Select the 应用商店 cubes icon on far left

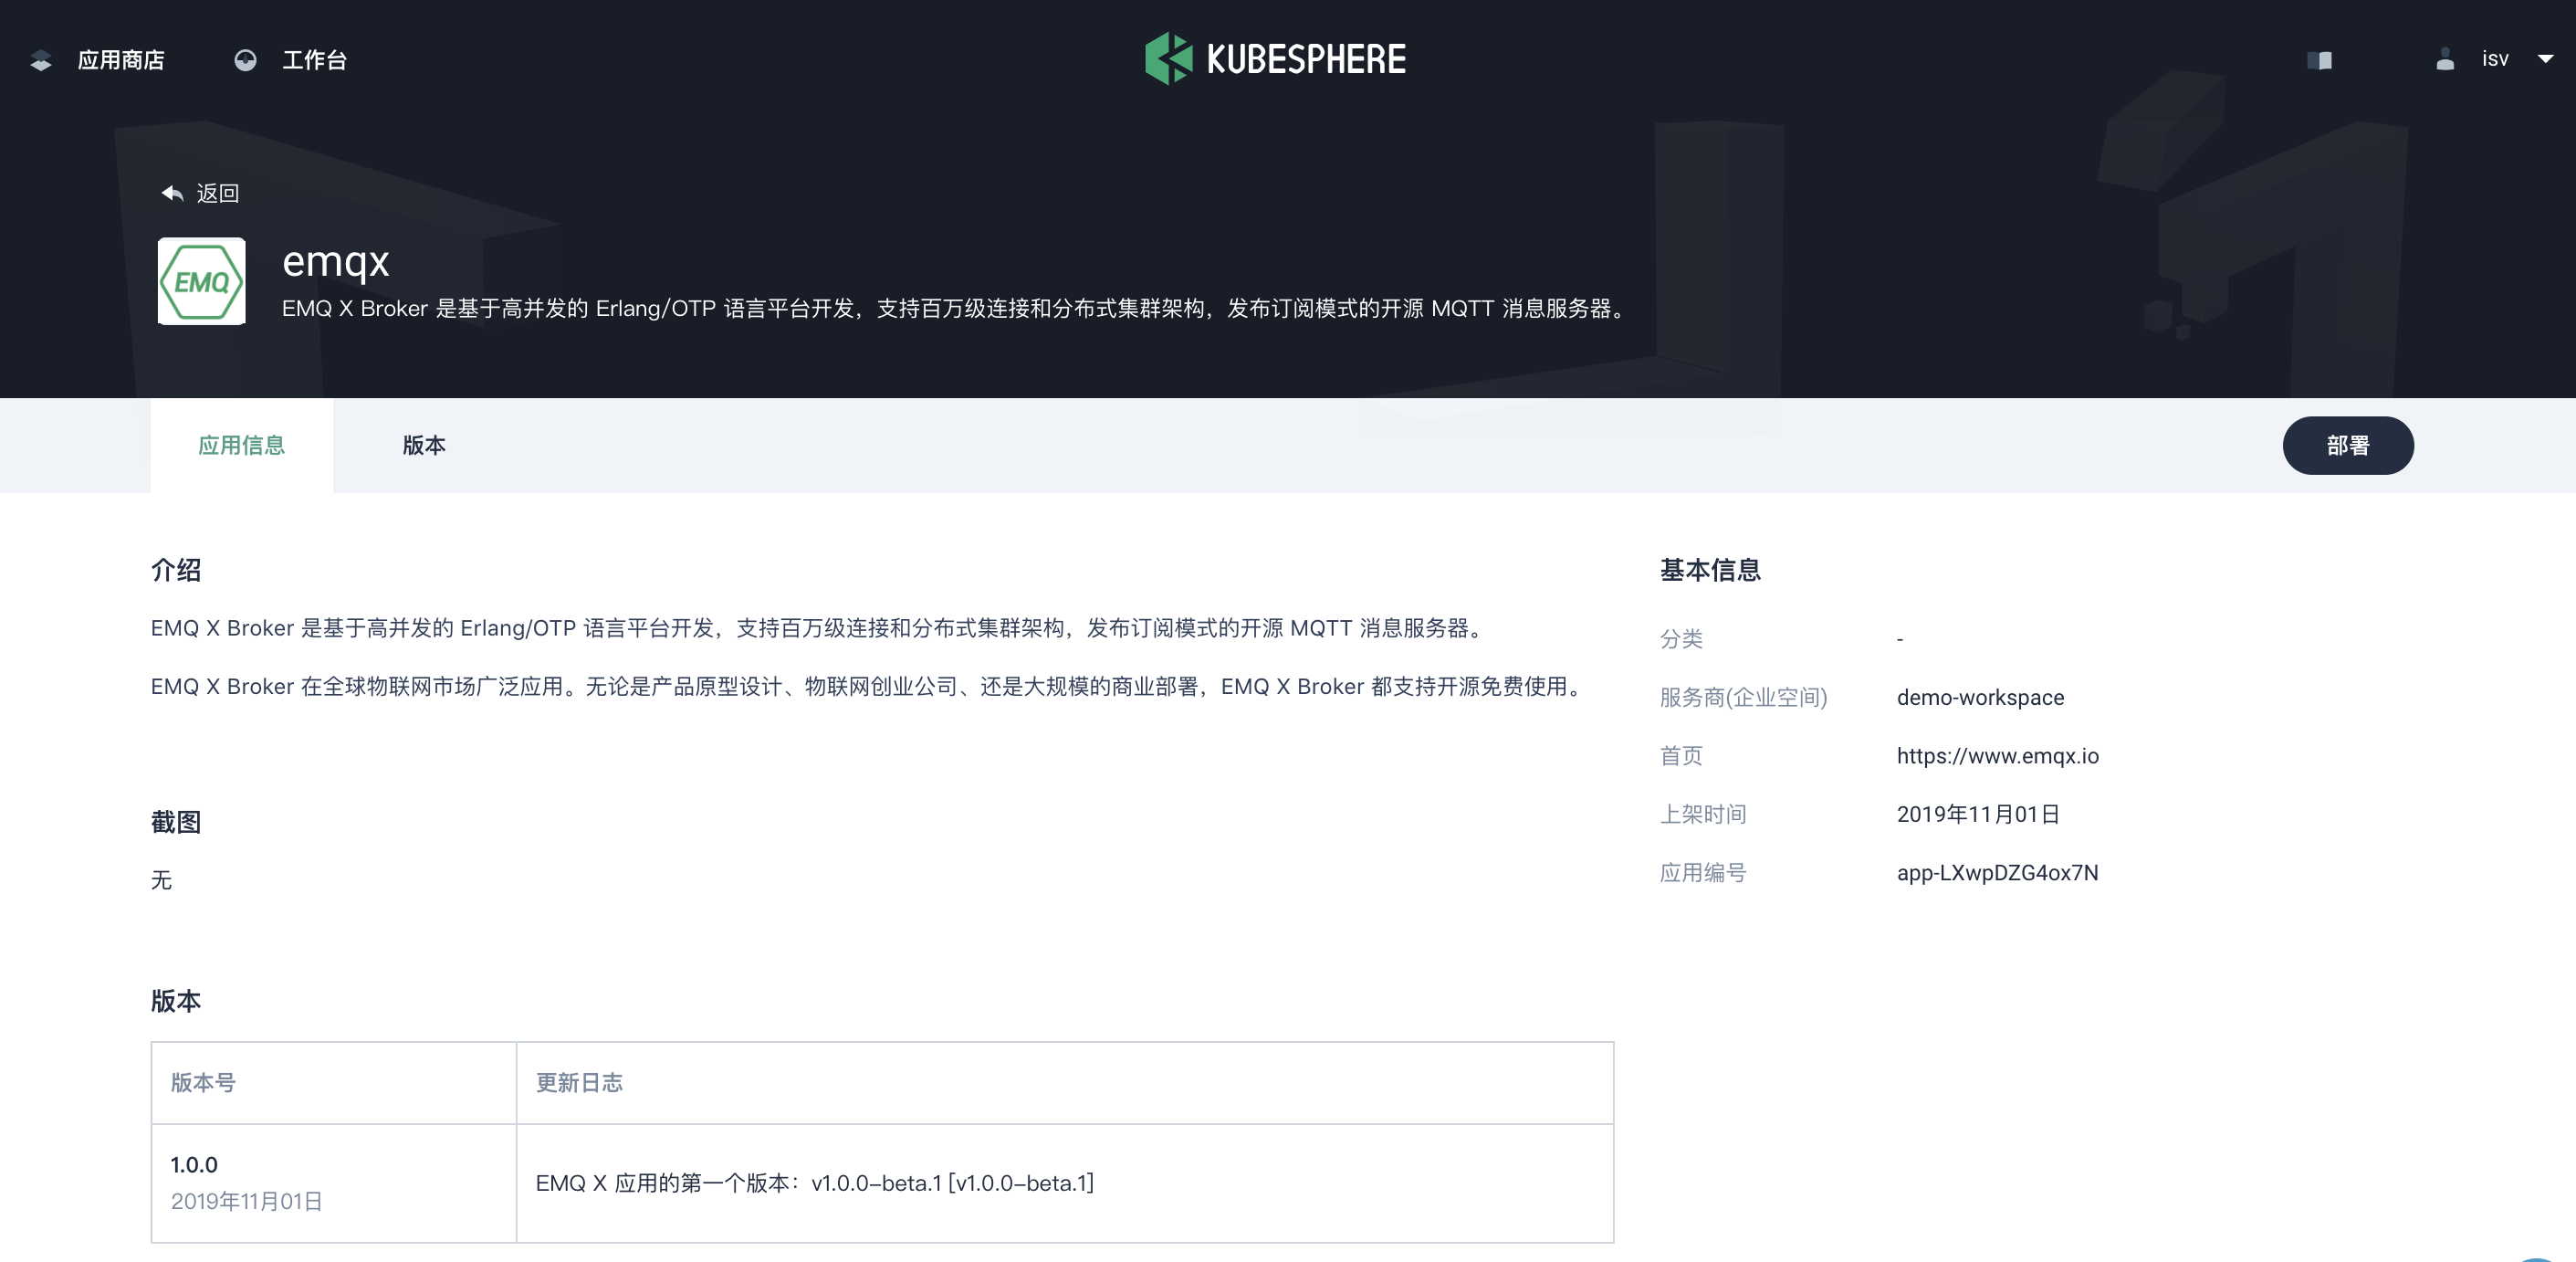[40, 60]
